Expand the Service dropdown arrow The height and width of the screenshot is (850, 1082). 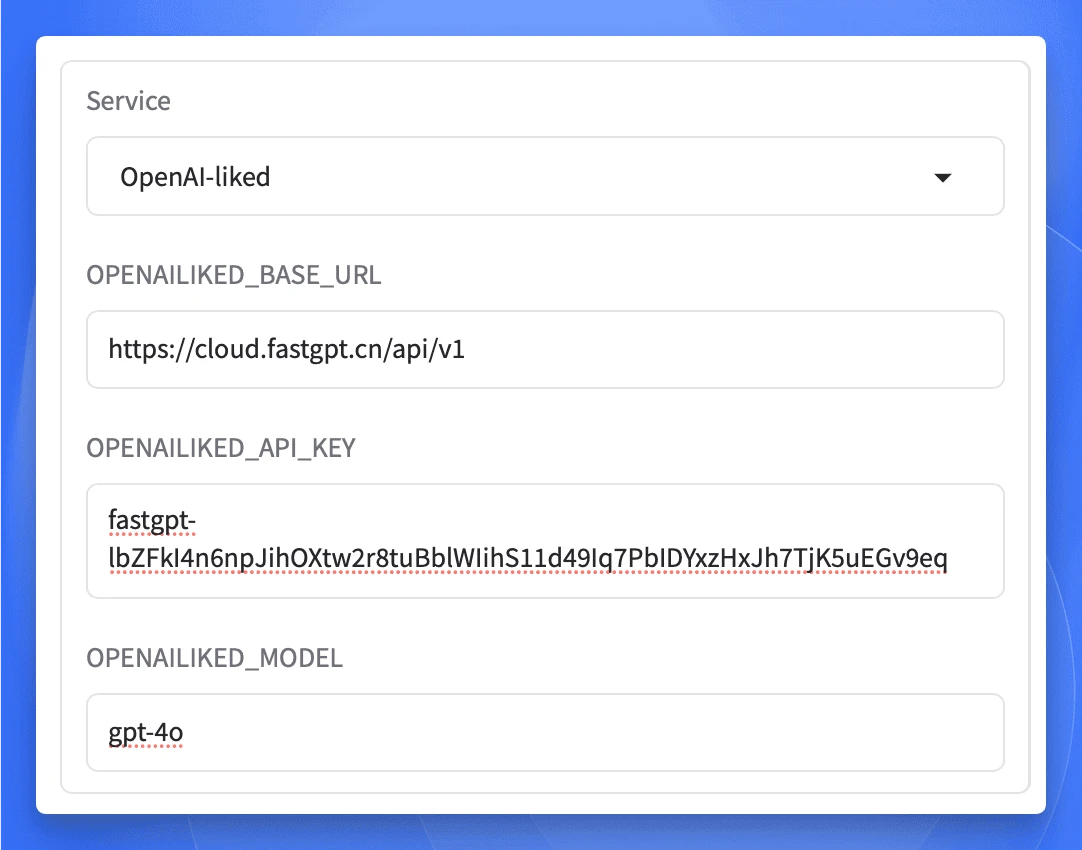pyautogui.click(x=941, y=178)
